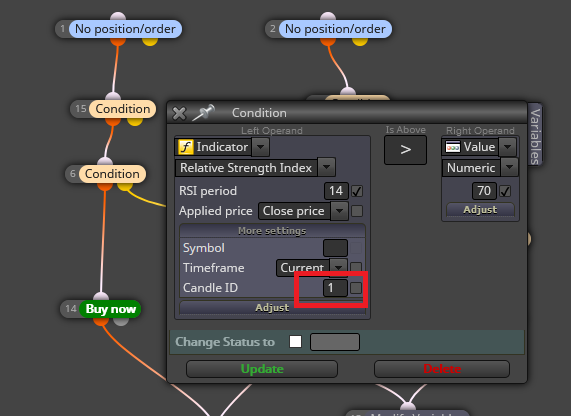Screen dimensions: 571x416
Task: Click Adjust button under Left Operand
Action: click(x=272, y=307)
